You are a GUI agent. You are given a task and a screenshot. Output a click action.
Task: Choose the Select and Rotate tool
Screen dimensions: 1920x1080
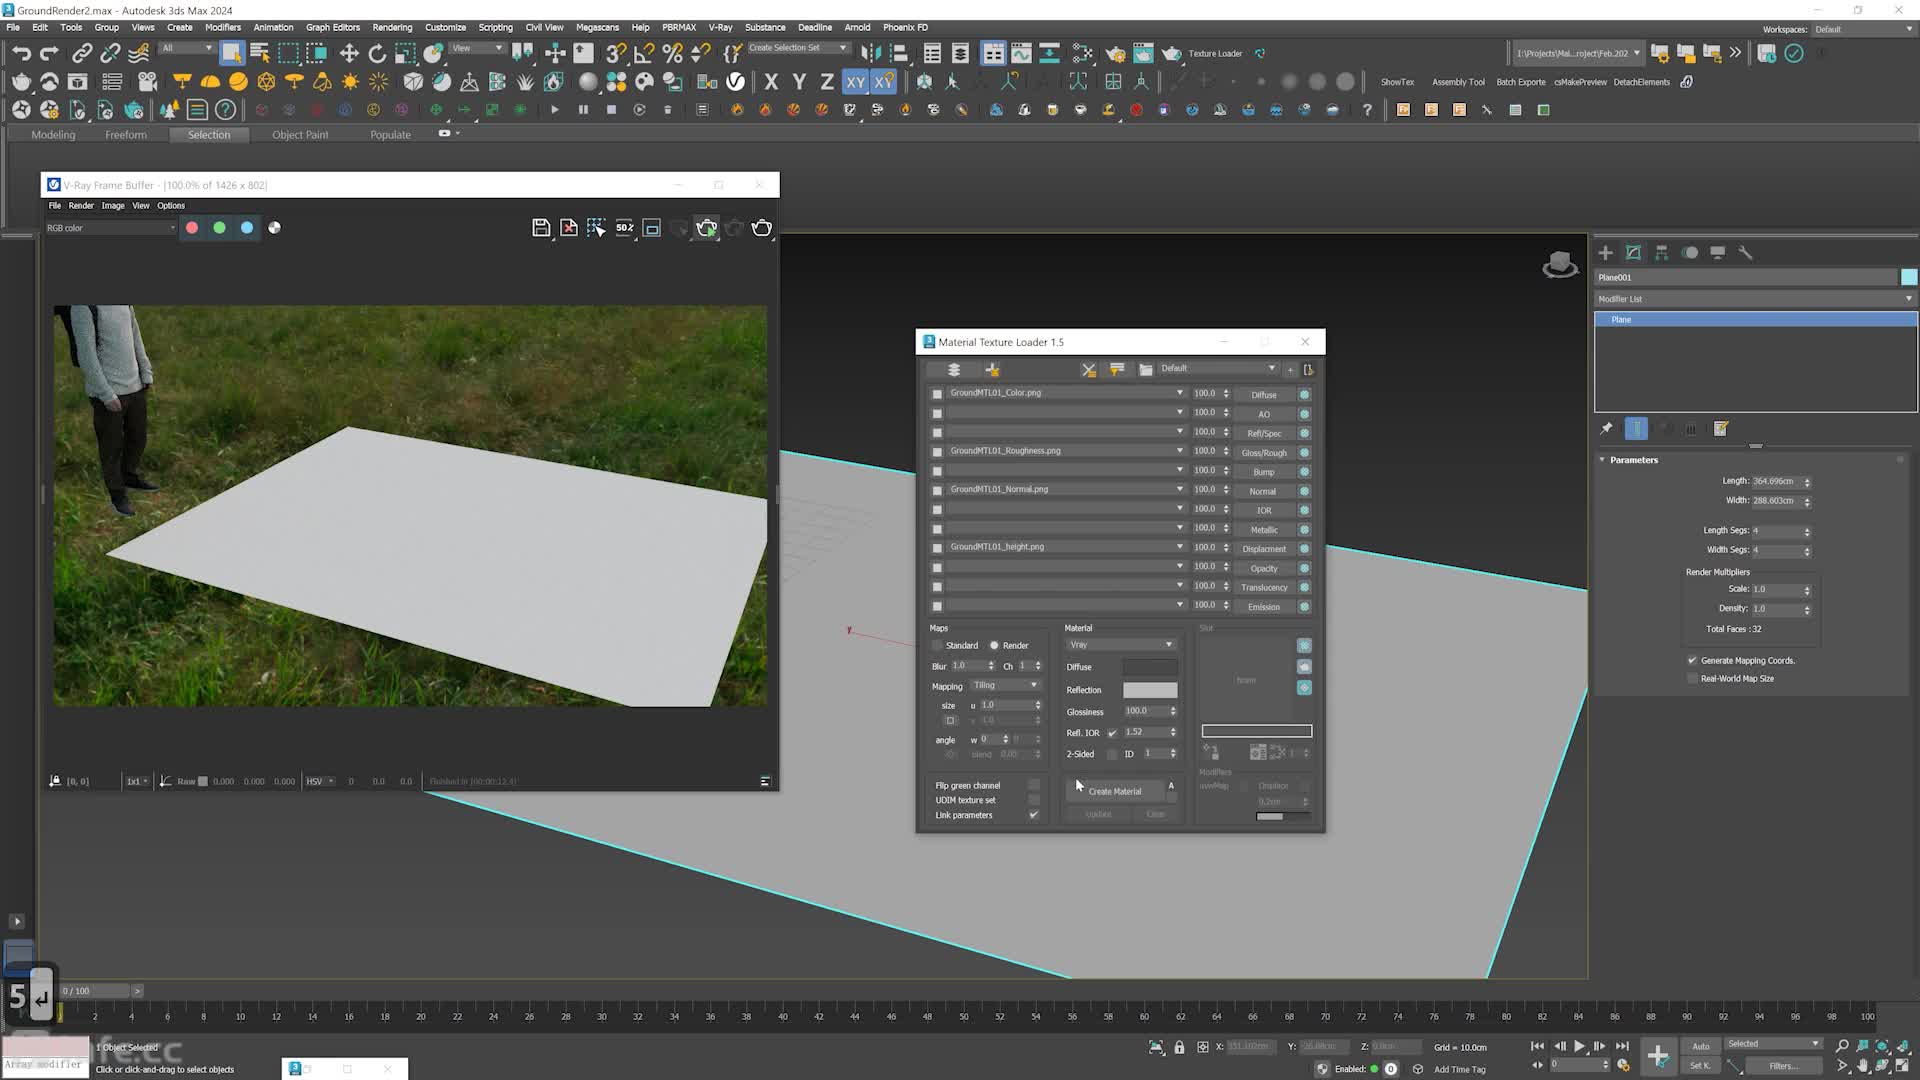[377, 53]
